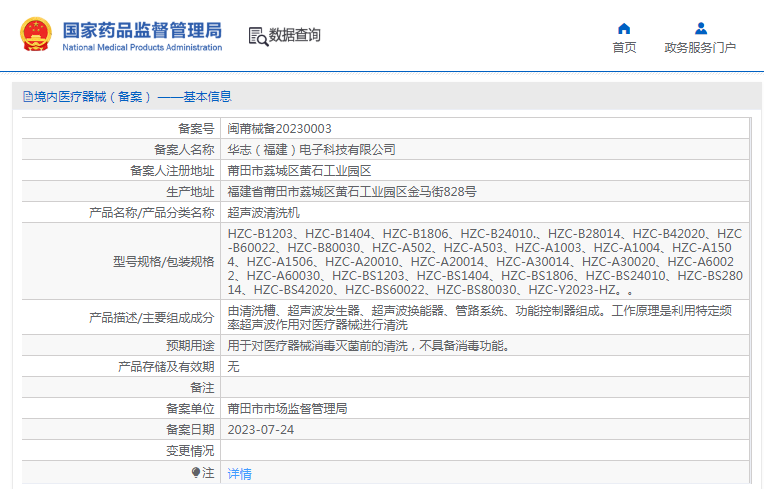764x489 pixels.
Task: Go to 首页 text label
Action: (x=624, y=48)
